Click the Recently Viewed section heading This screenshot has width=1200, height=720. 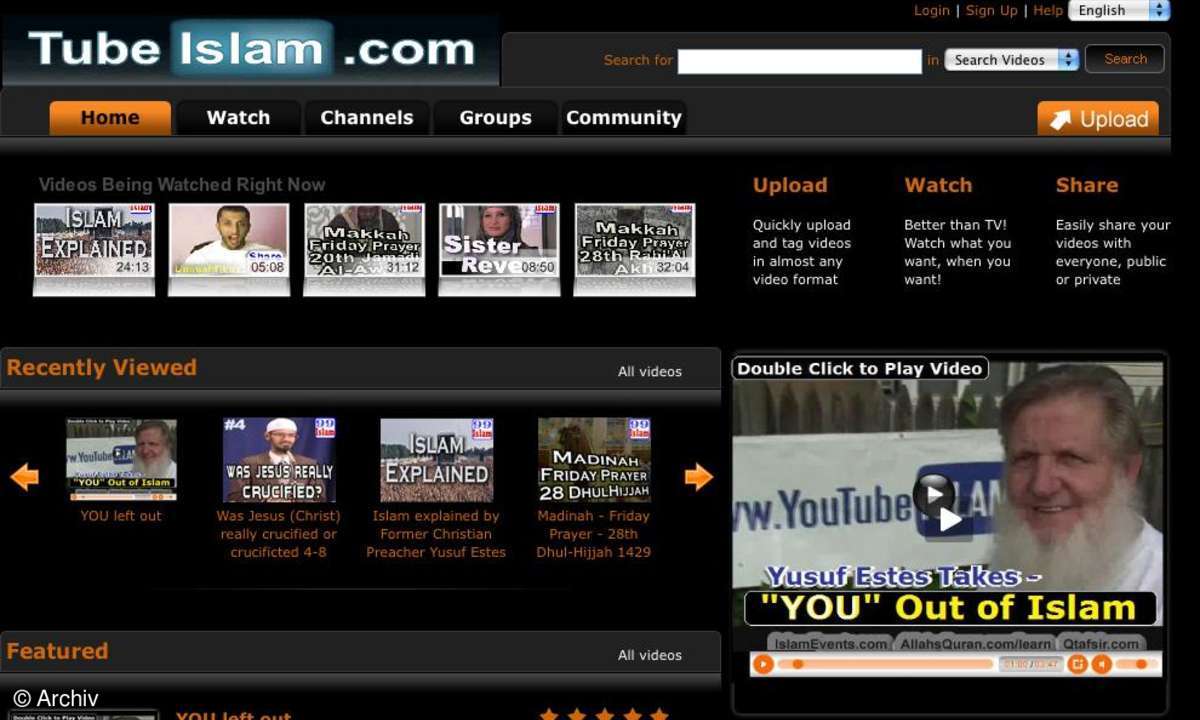pos(102,367)
